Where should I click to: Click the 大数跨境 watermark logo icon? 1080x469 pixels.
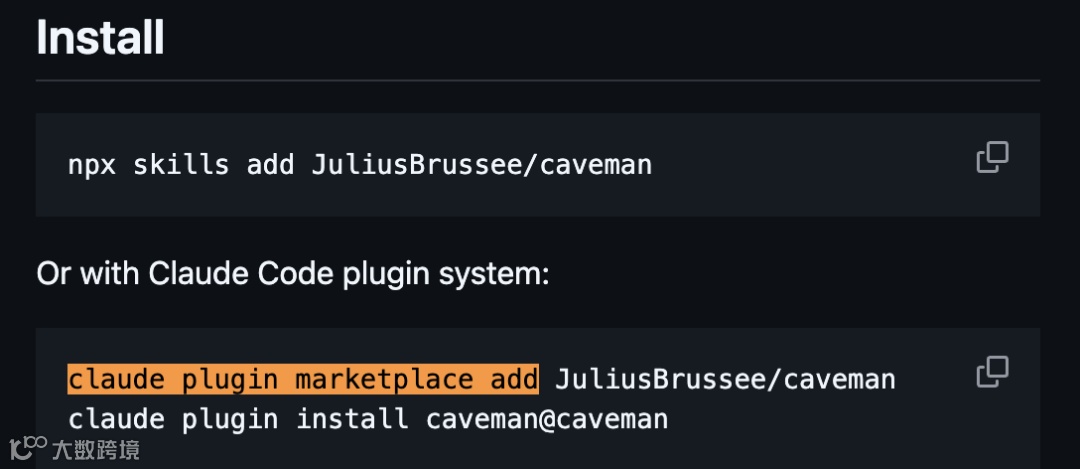(28, 448)
